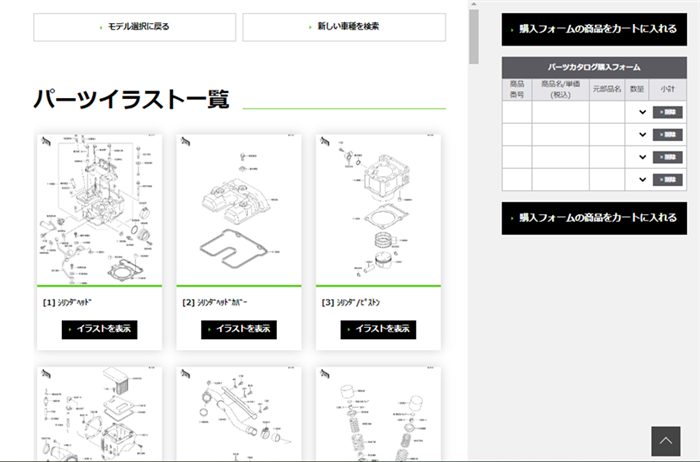700x462 pixels.
Task: Click delete button in first form row
Action: [x=666, y=112]
